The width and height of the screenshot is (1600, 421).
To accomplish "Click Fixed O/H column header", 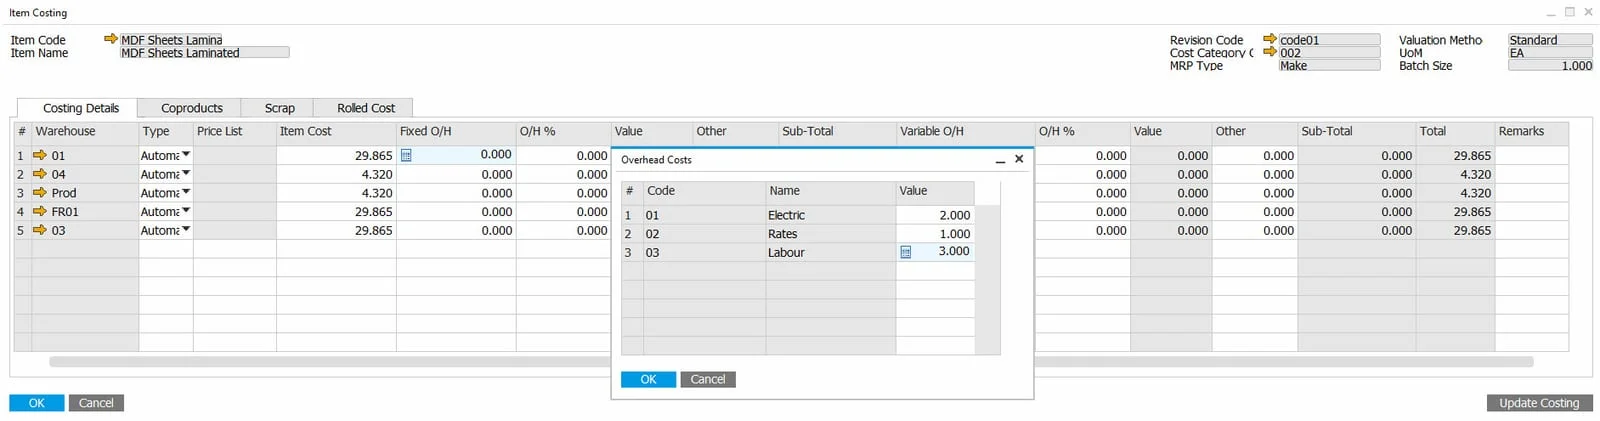I will [x=456, y=131].
